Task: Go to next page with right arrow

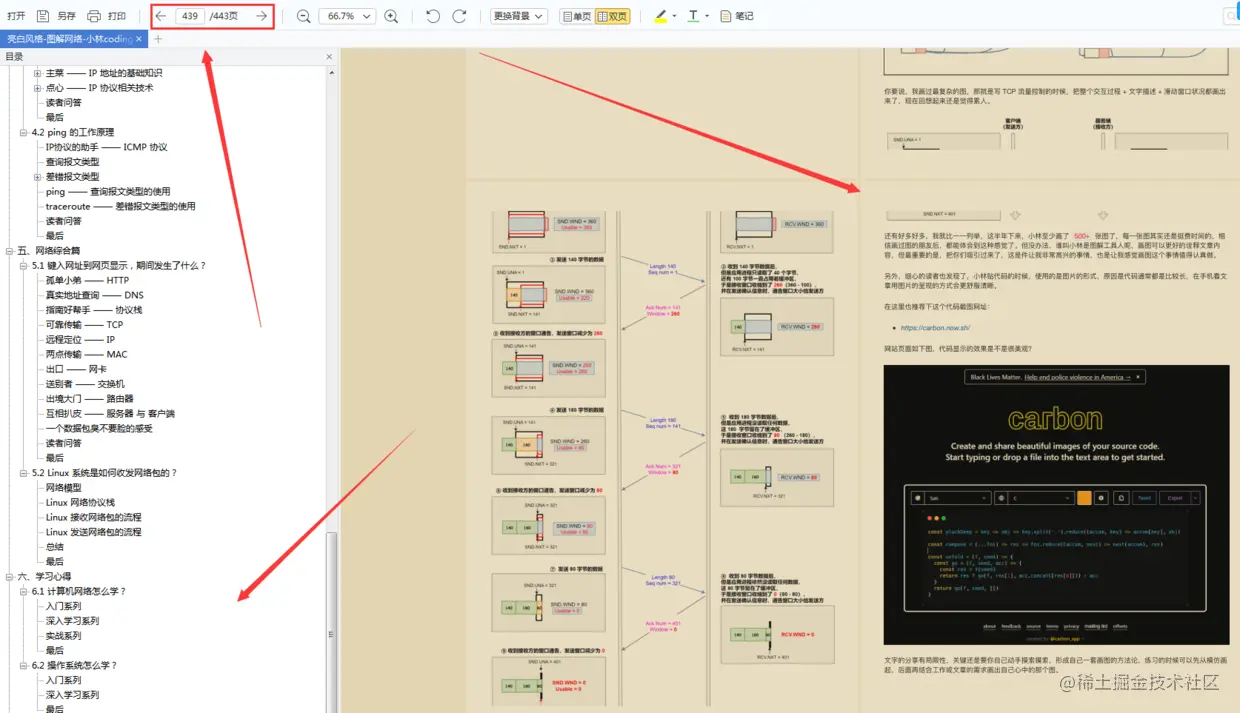Action: (262, 16)
